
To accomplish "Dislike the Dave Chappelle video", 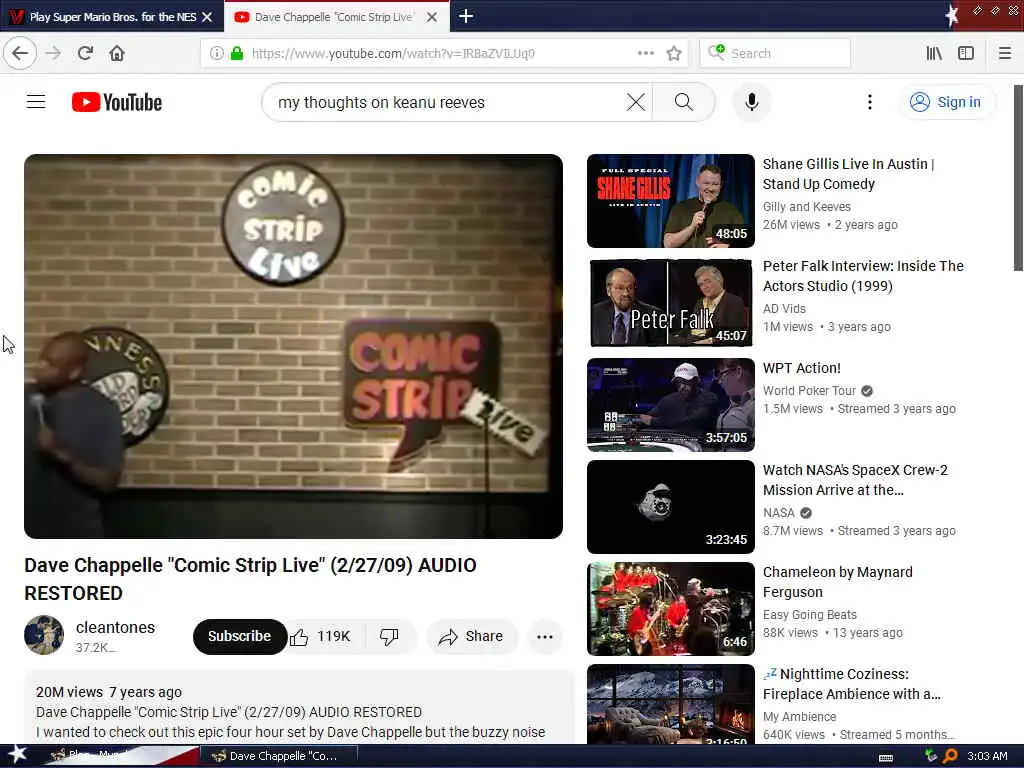I will (x=389, y=636).
